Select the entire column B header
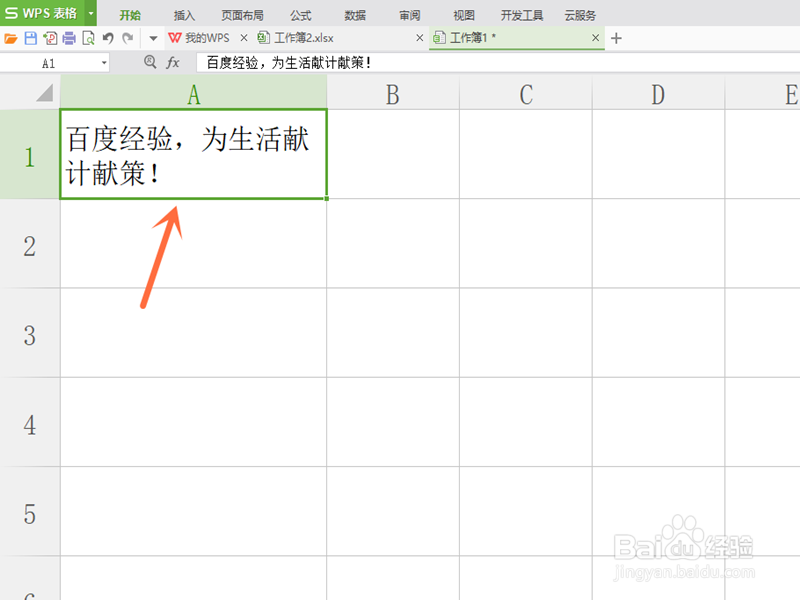800x600 pixels. (x=392, y=95)
